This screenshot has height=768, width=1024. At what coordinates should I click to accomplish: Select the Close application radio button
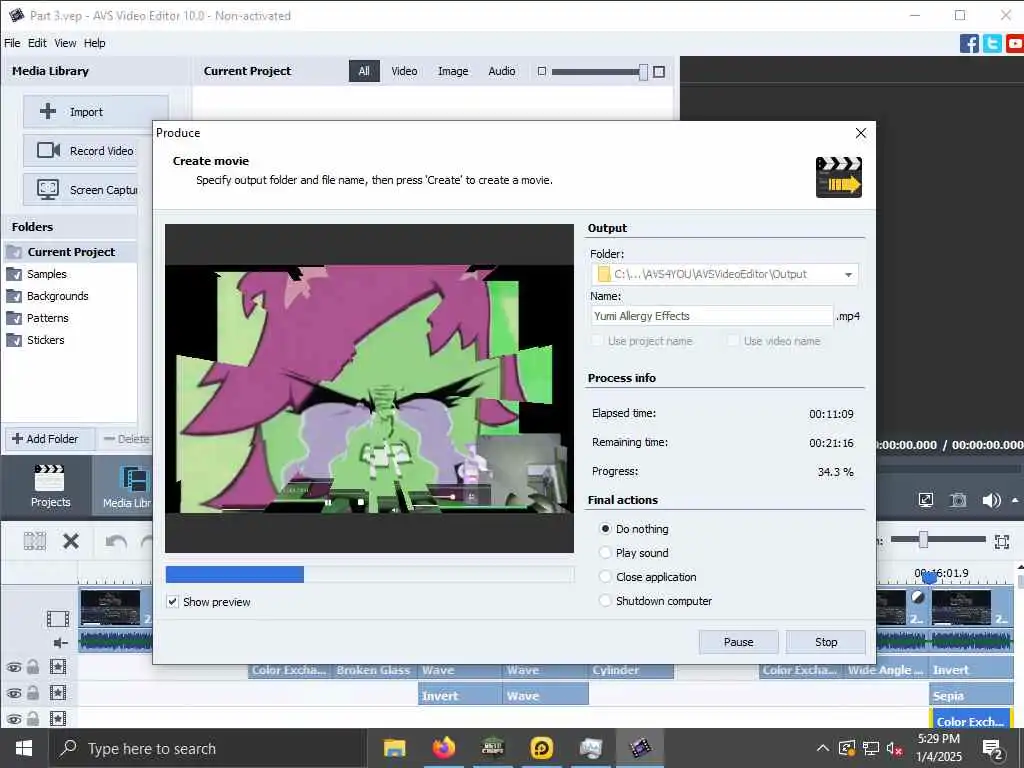coord(605,577)
